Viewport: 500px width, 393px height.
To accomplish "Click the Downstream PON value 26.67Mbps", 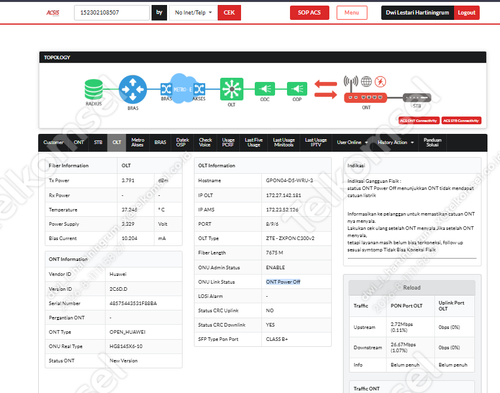I will coord(403,344).
